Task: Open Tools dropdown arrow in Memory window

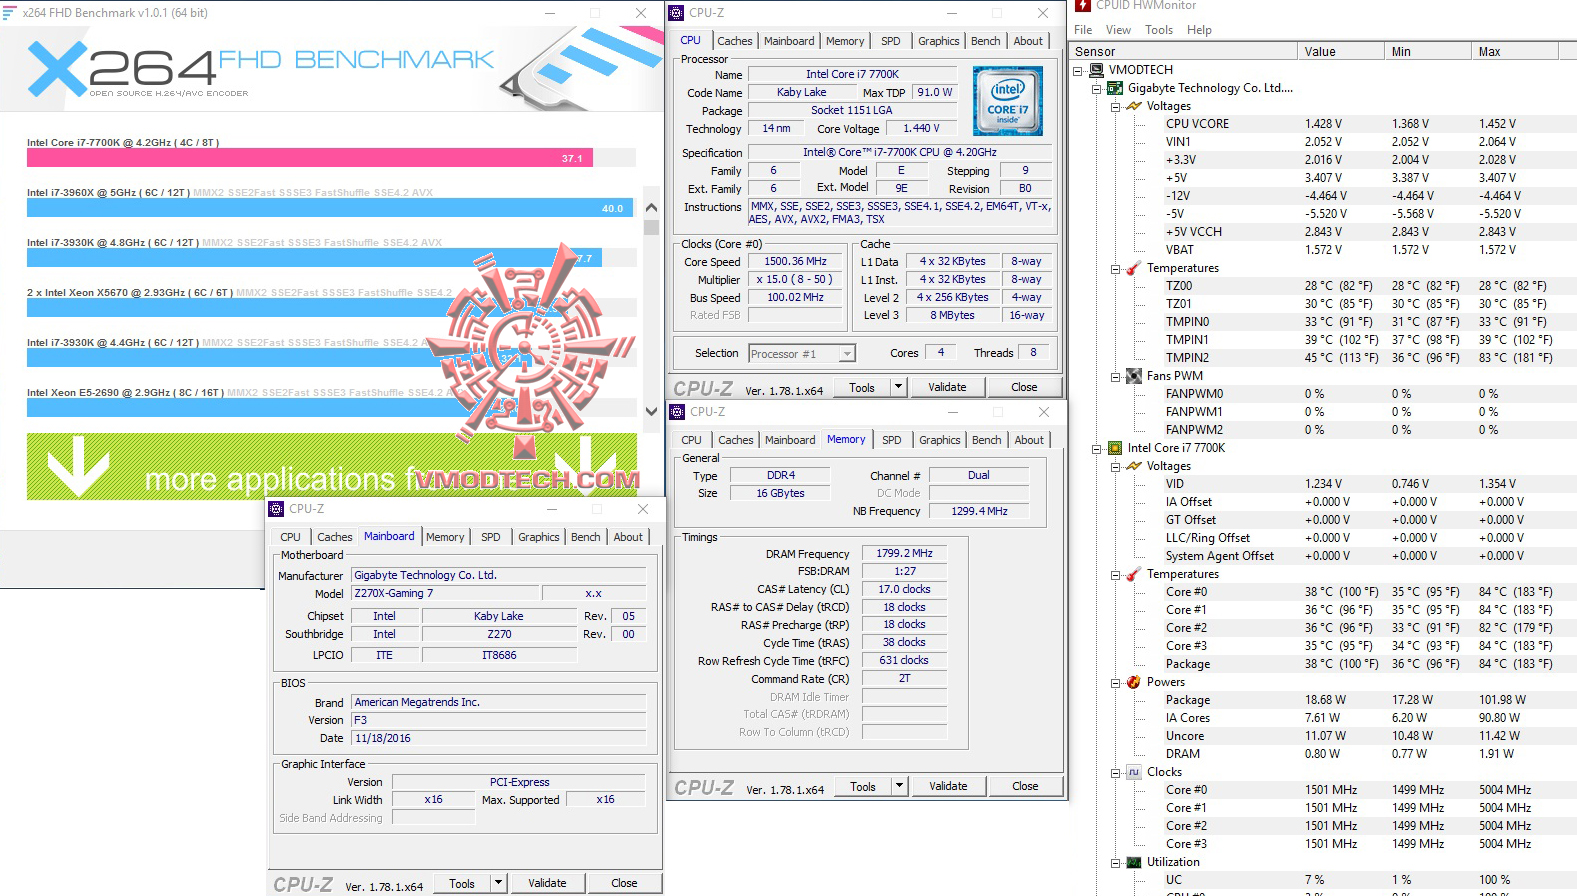Action: click(x=899, y=786)
